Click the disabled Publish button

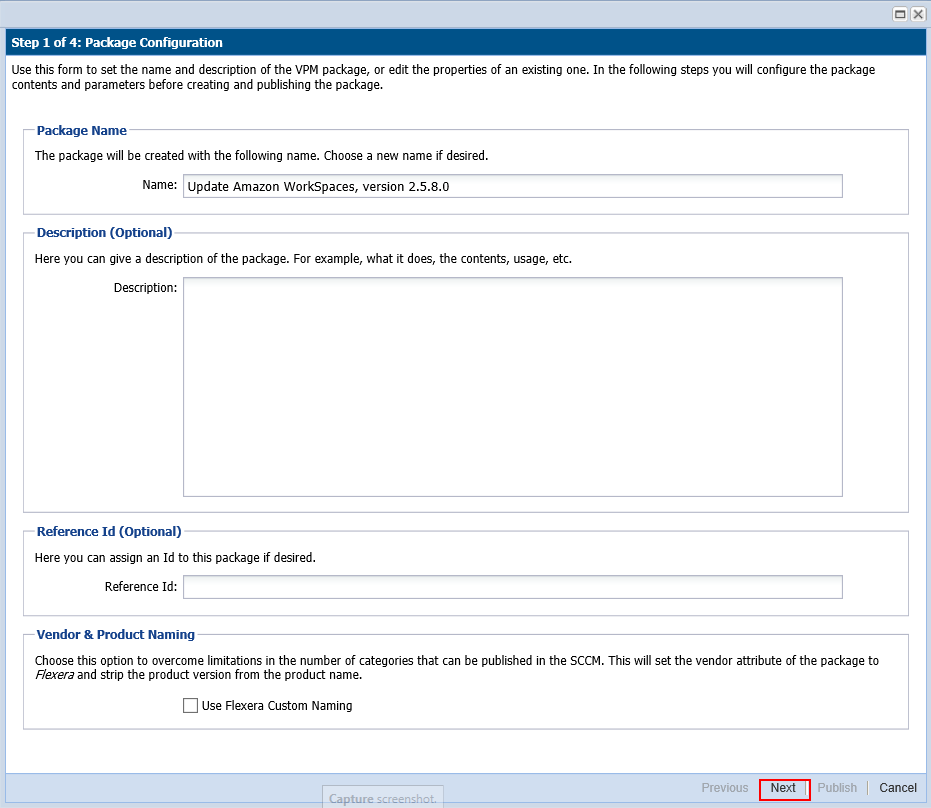(x=837, y=788)
